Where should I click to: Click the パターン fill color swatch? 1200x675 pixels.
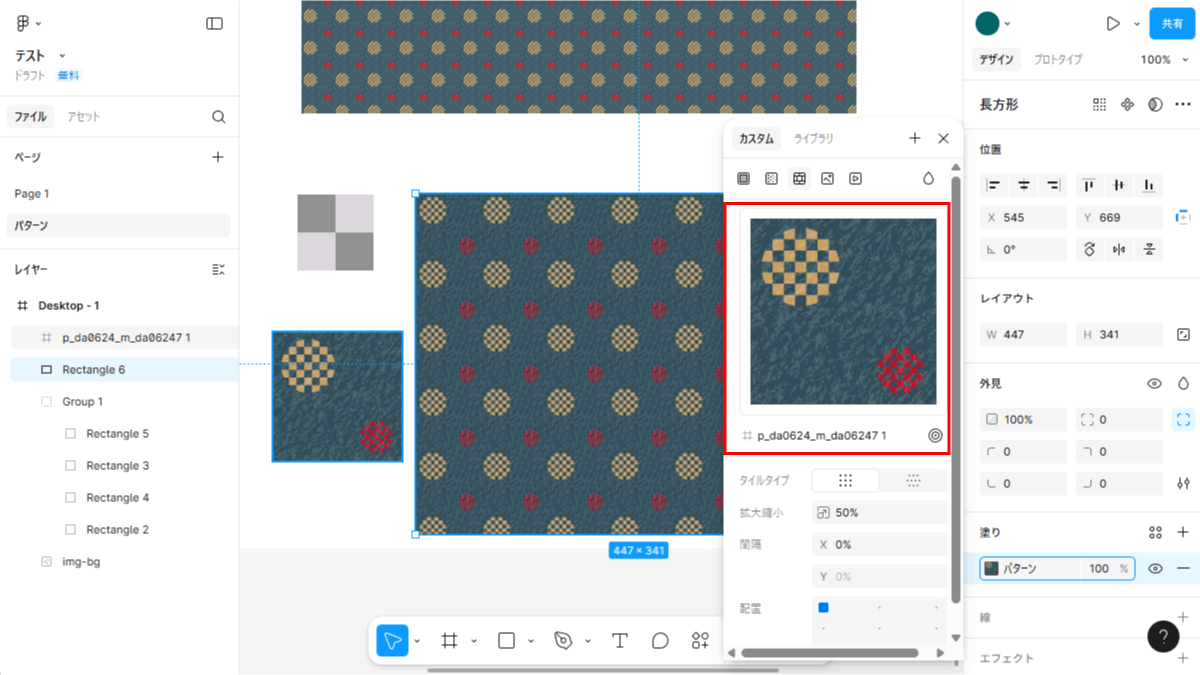point(992,568)
